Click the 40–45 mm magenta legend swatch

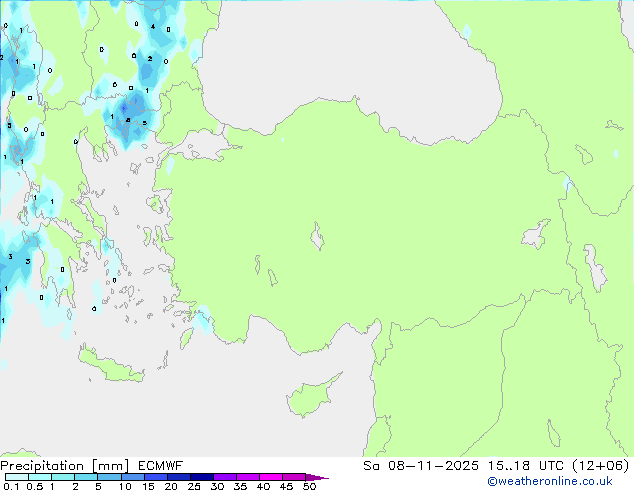(x=271, y=477)
